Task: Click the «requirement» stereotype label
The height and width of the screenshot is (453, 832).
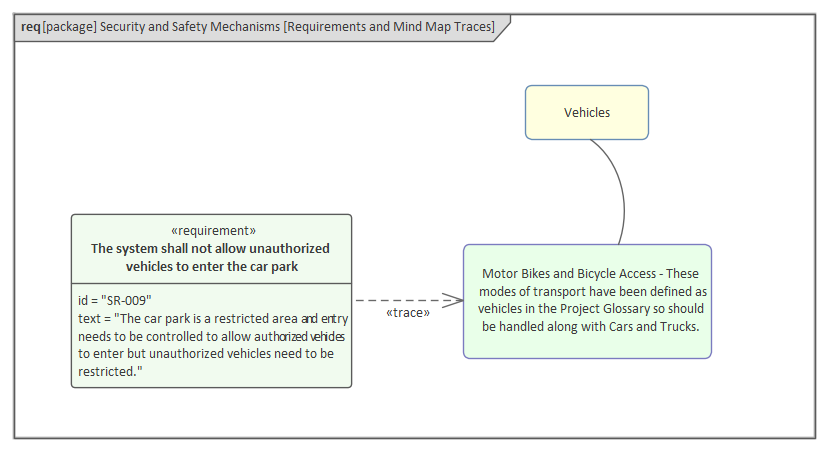Action: [x=211, y=230]
